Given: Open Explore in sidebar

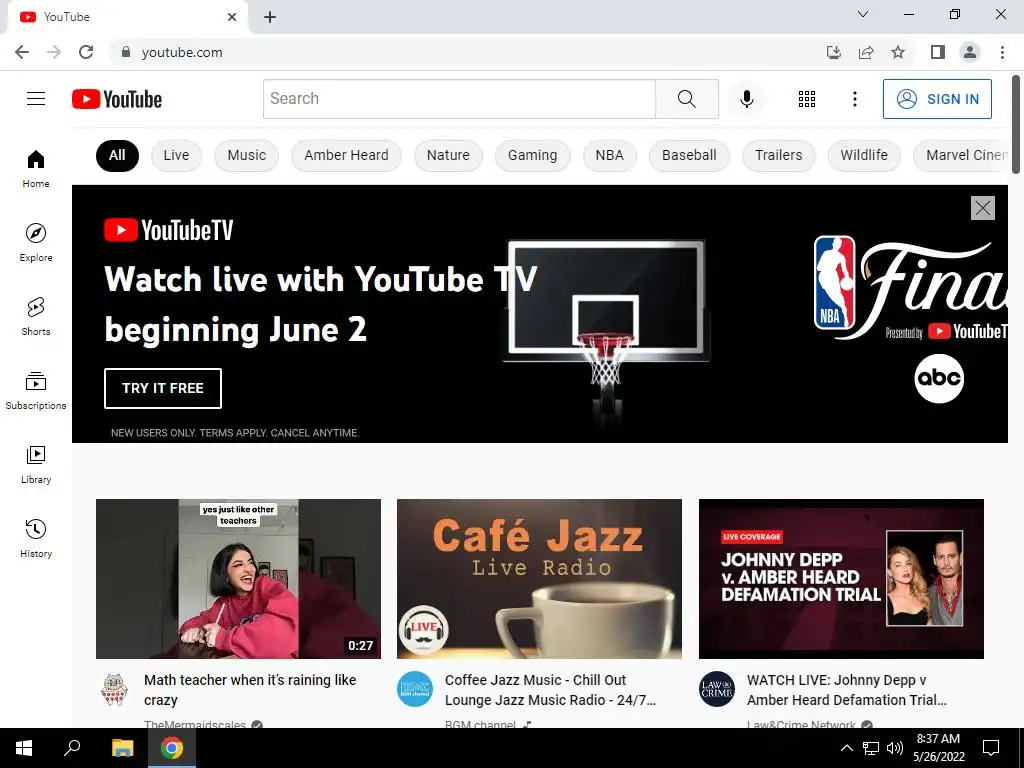Looking at the screenshot, I should [x=36, y=242].
